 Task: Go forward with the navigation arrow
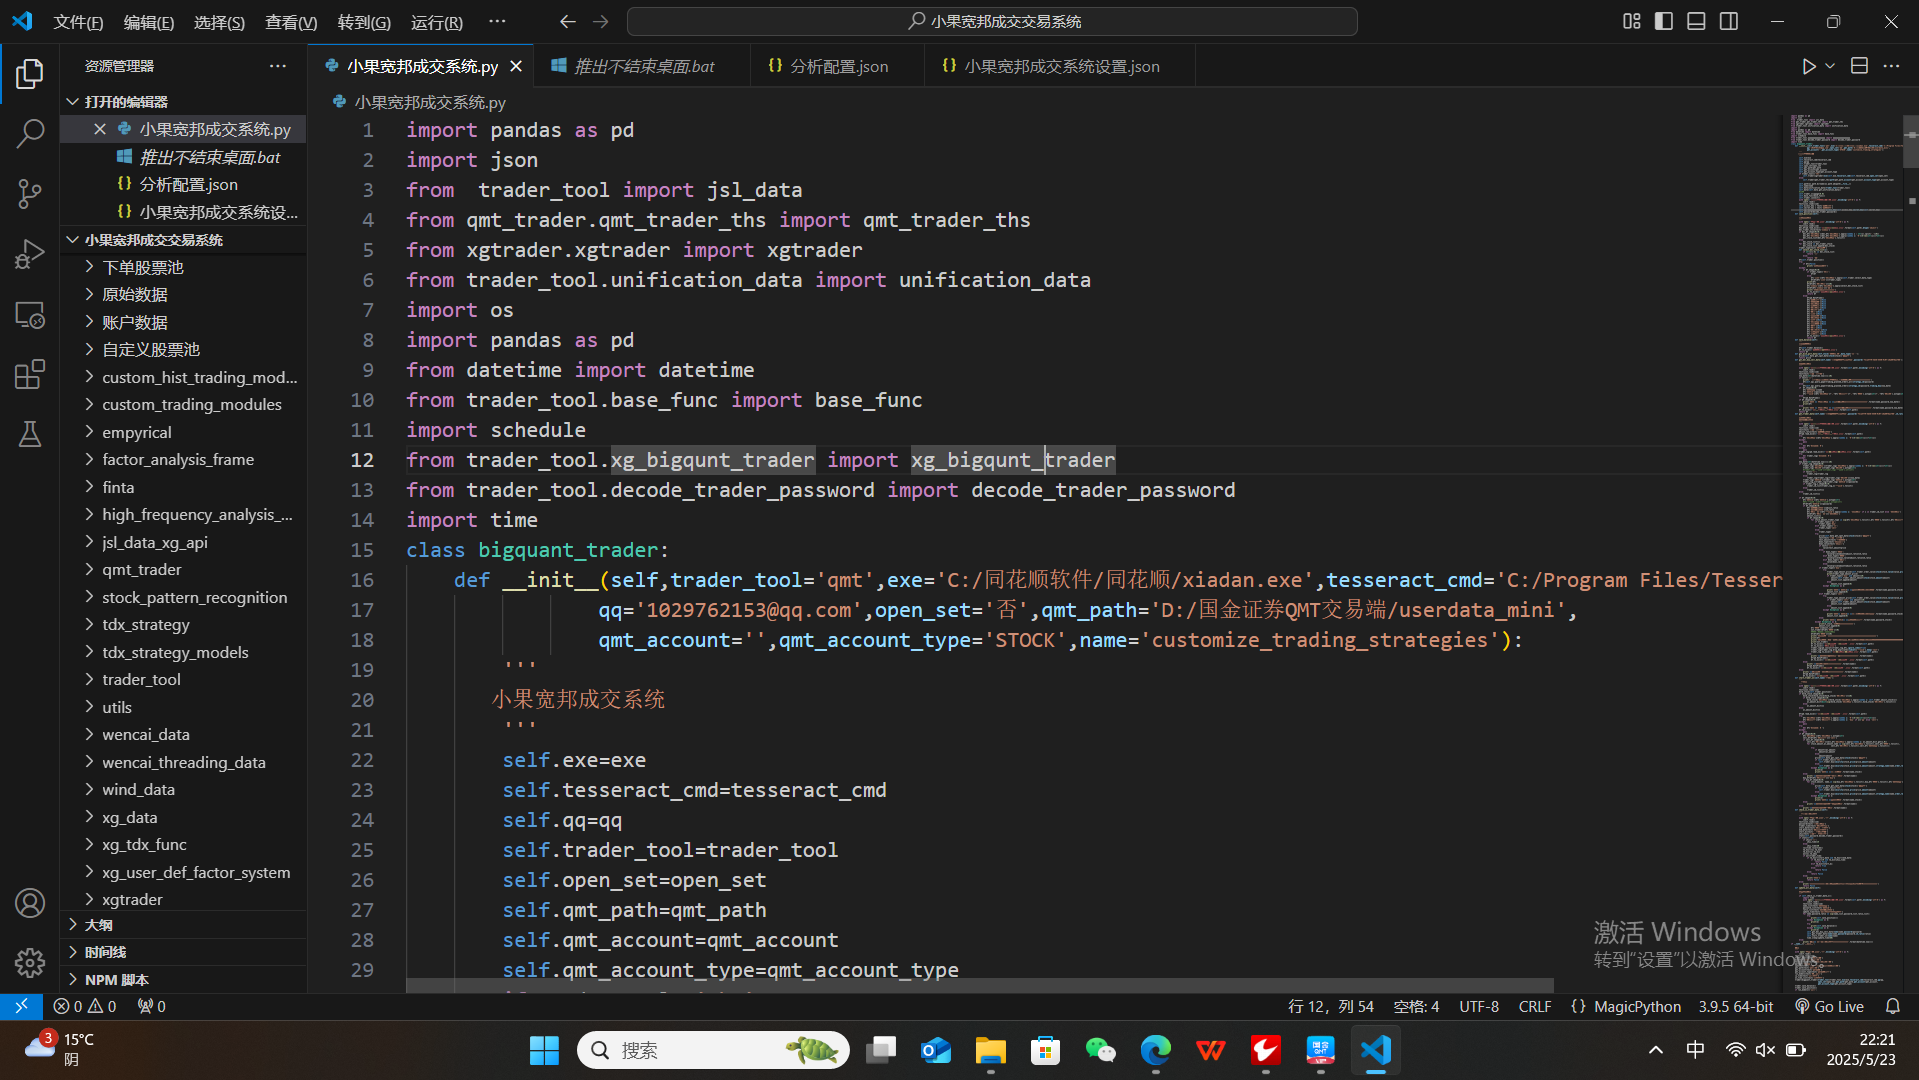[x=600, y=21]
